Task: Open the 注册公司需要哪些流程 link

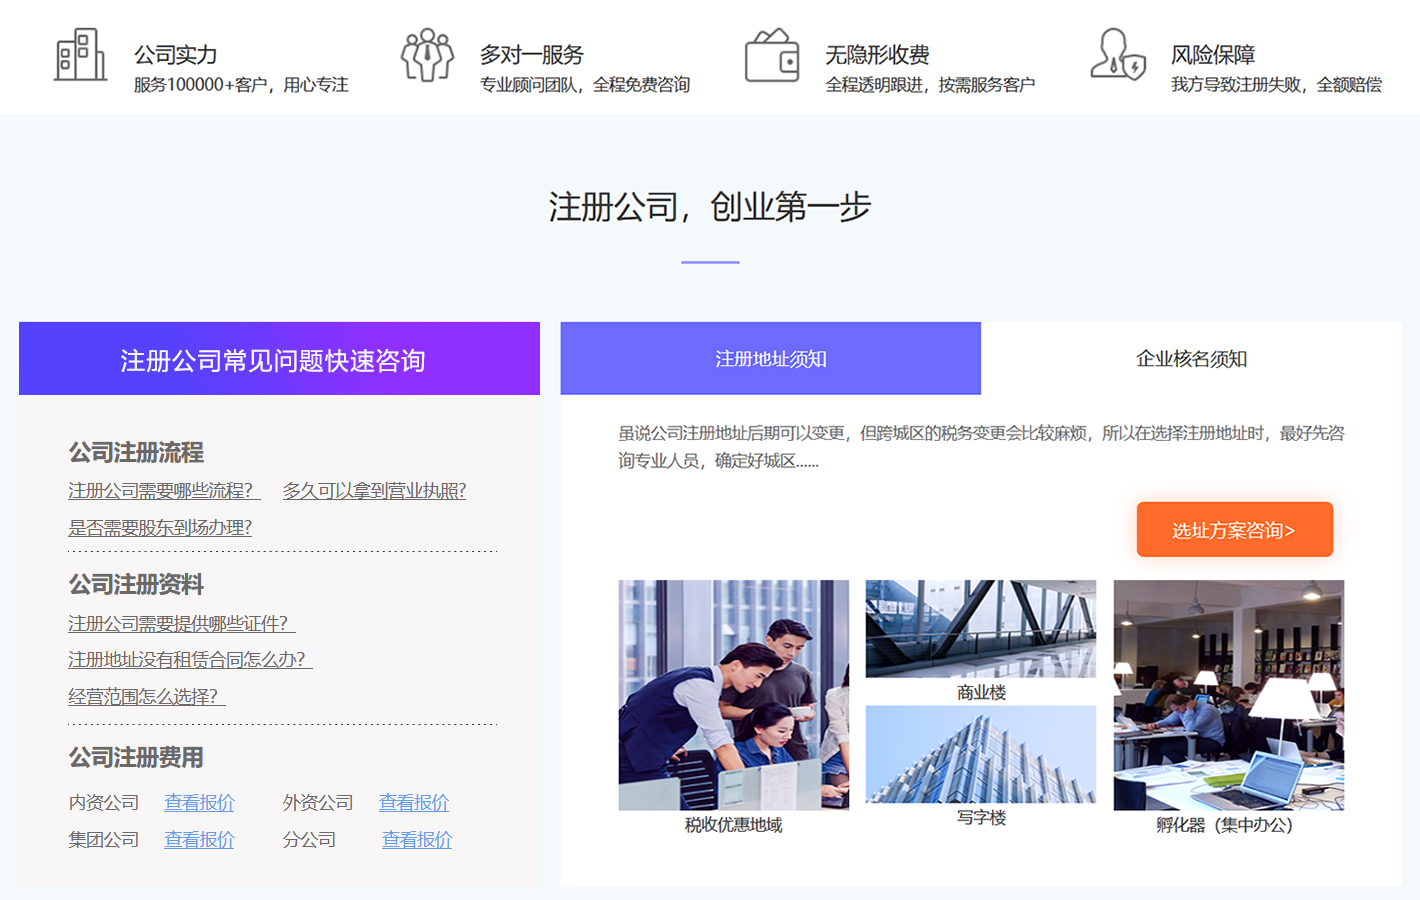Action: pos(163,491)
